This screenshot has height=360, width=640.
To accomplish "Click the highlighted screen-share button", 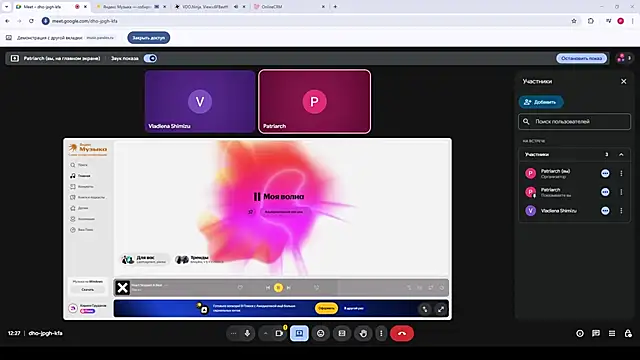I will [x=299, y=333].
